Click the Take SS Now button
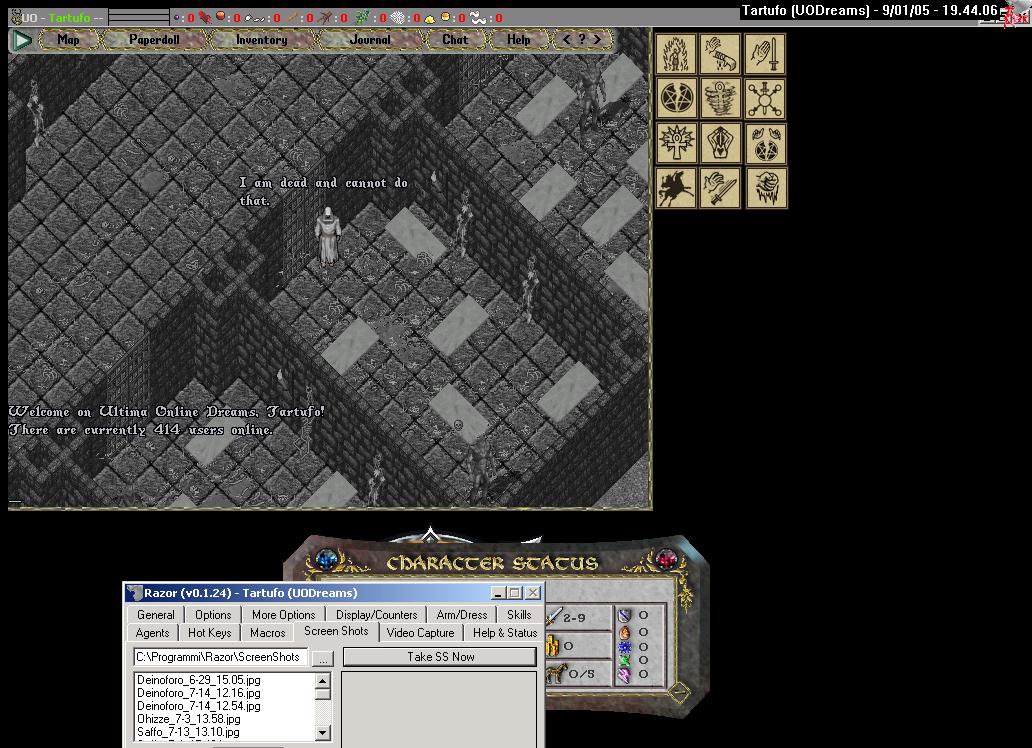Viewport: 1032px width, 748px height. click(440, 656)
